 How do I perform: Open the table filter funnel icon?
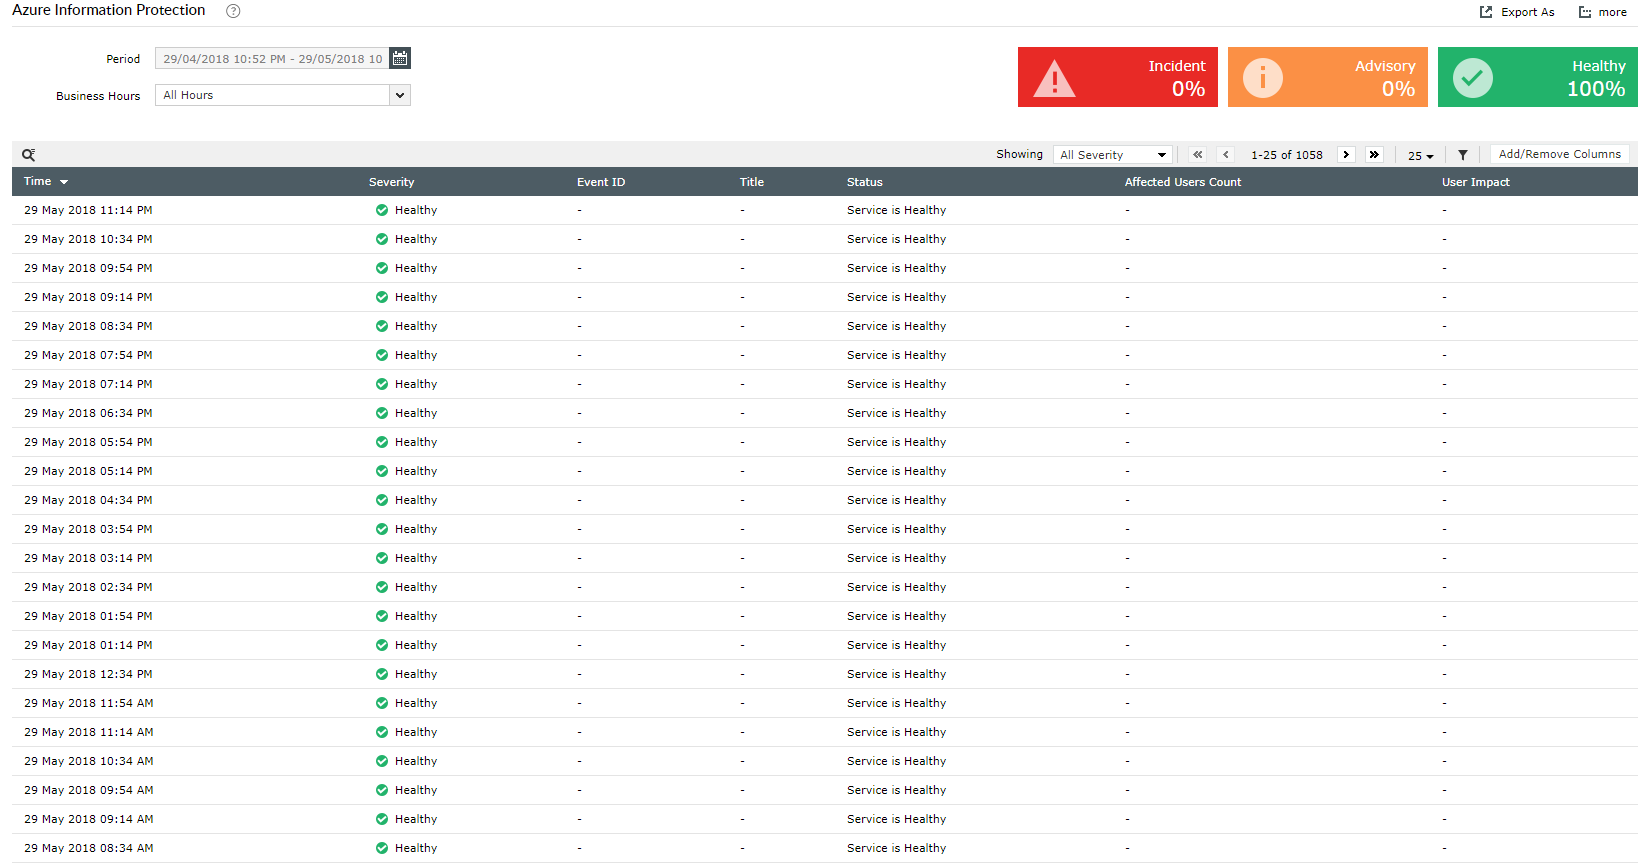(x=1463, y=155)
